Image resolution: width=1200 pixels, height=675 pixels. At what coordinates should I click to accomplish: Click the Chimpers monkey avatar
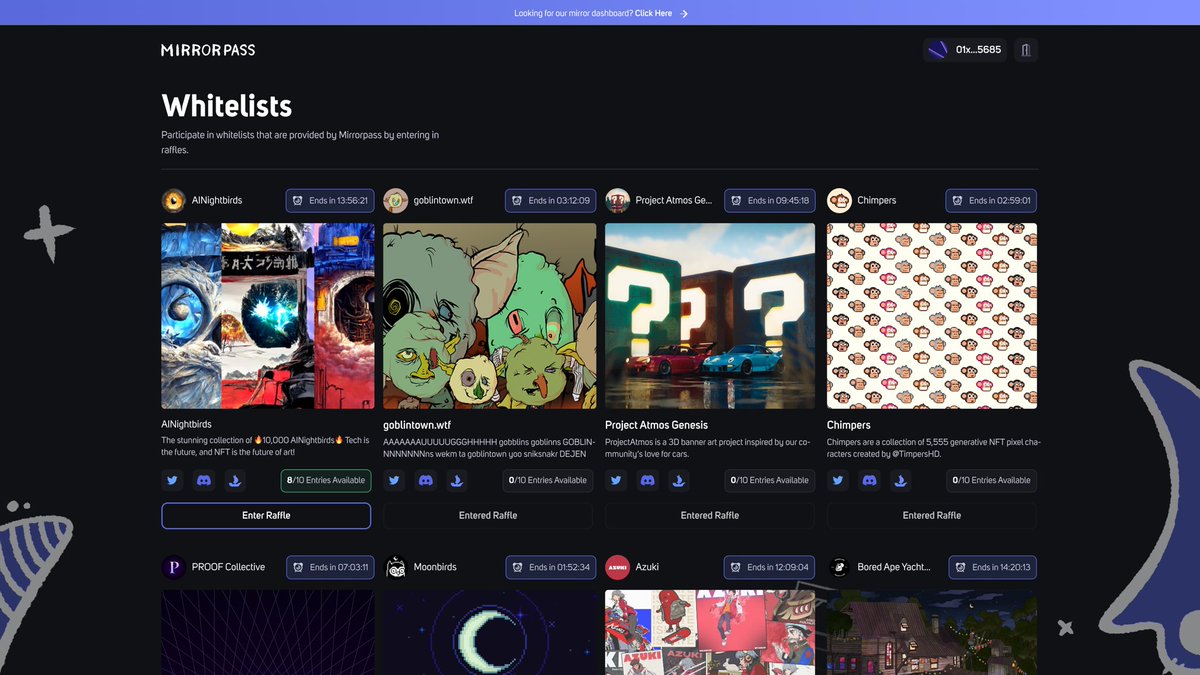[x=840, y=200]
